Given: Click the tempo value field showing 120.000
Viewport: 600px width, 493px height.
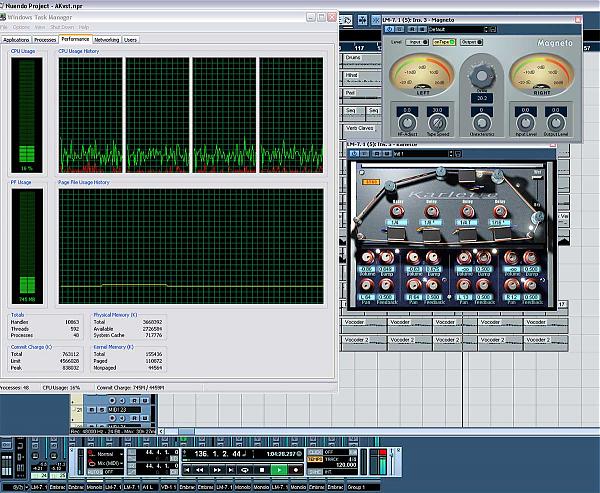Looking at the screenshot, I should (348, 466).
